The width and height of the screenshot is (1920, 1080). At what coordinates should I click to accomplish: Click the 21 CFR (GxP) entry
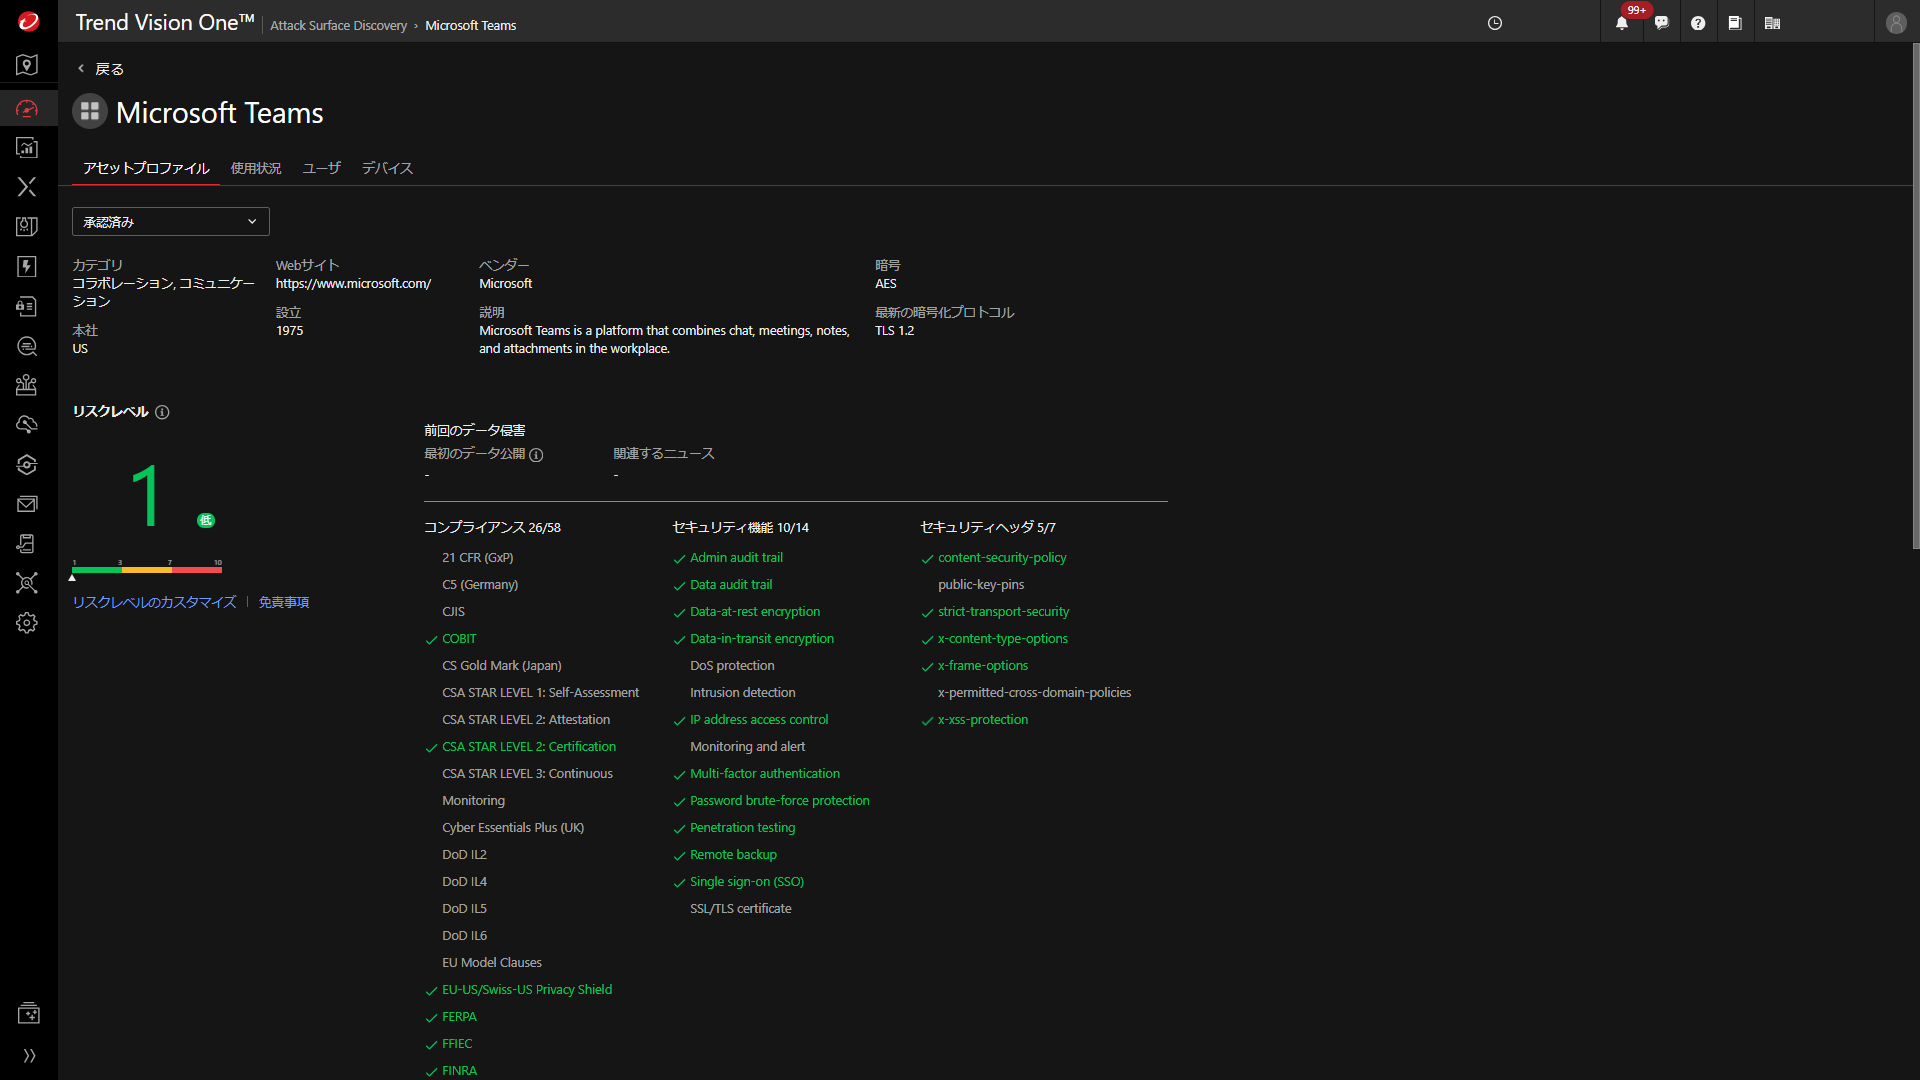coord(478,558)
